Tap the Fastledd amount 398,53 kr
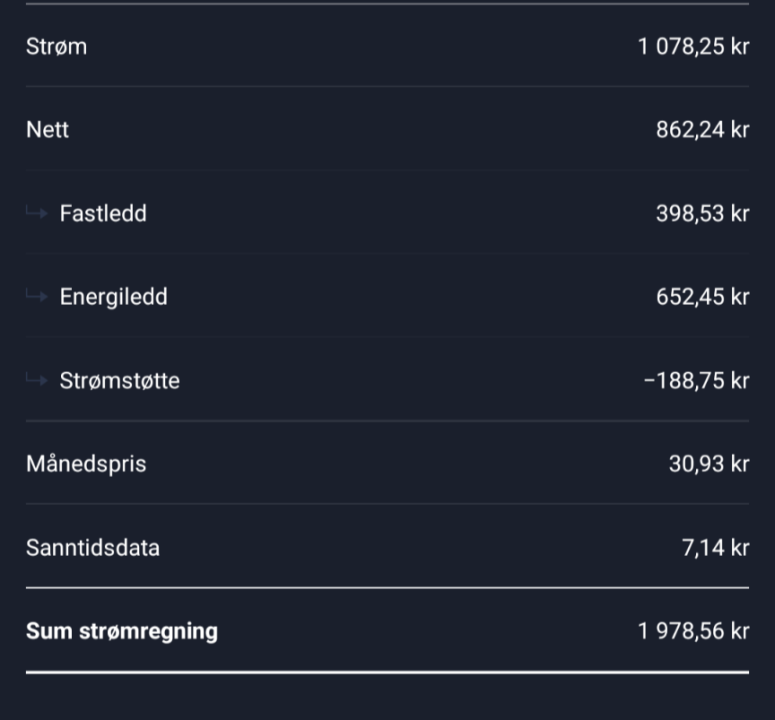 702,213
